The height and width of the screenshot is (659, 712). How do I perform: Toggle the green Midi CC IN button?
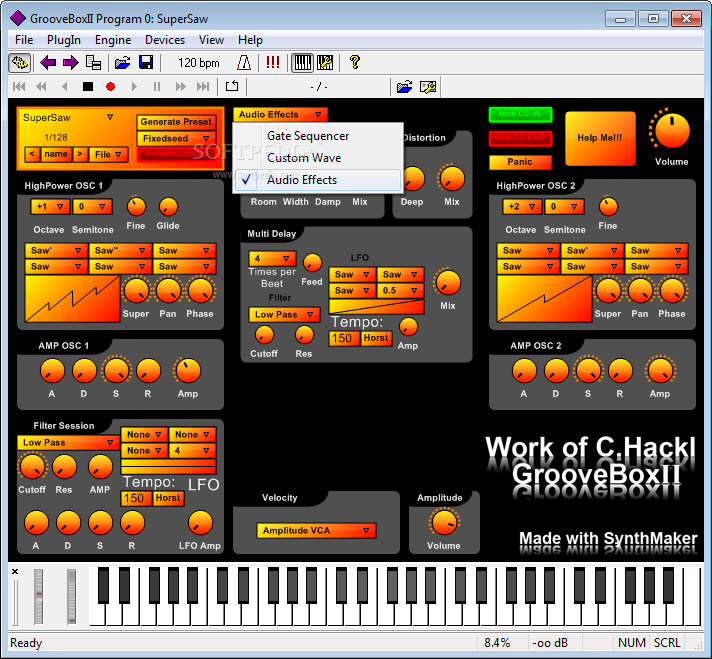click(520, 114)
